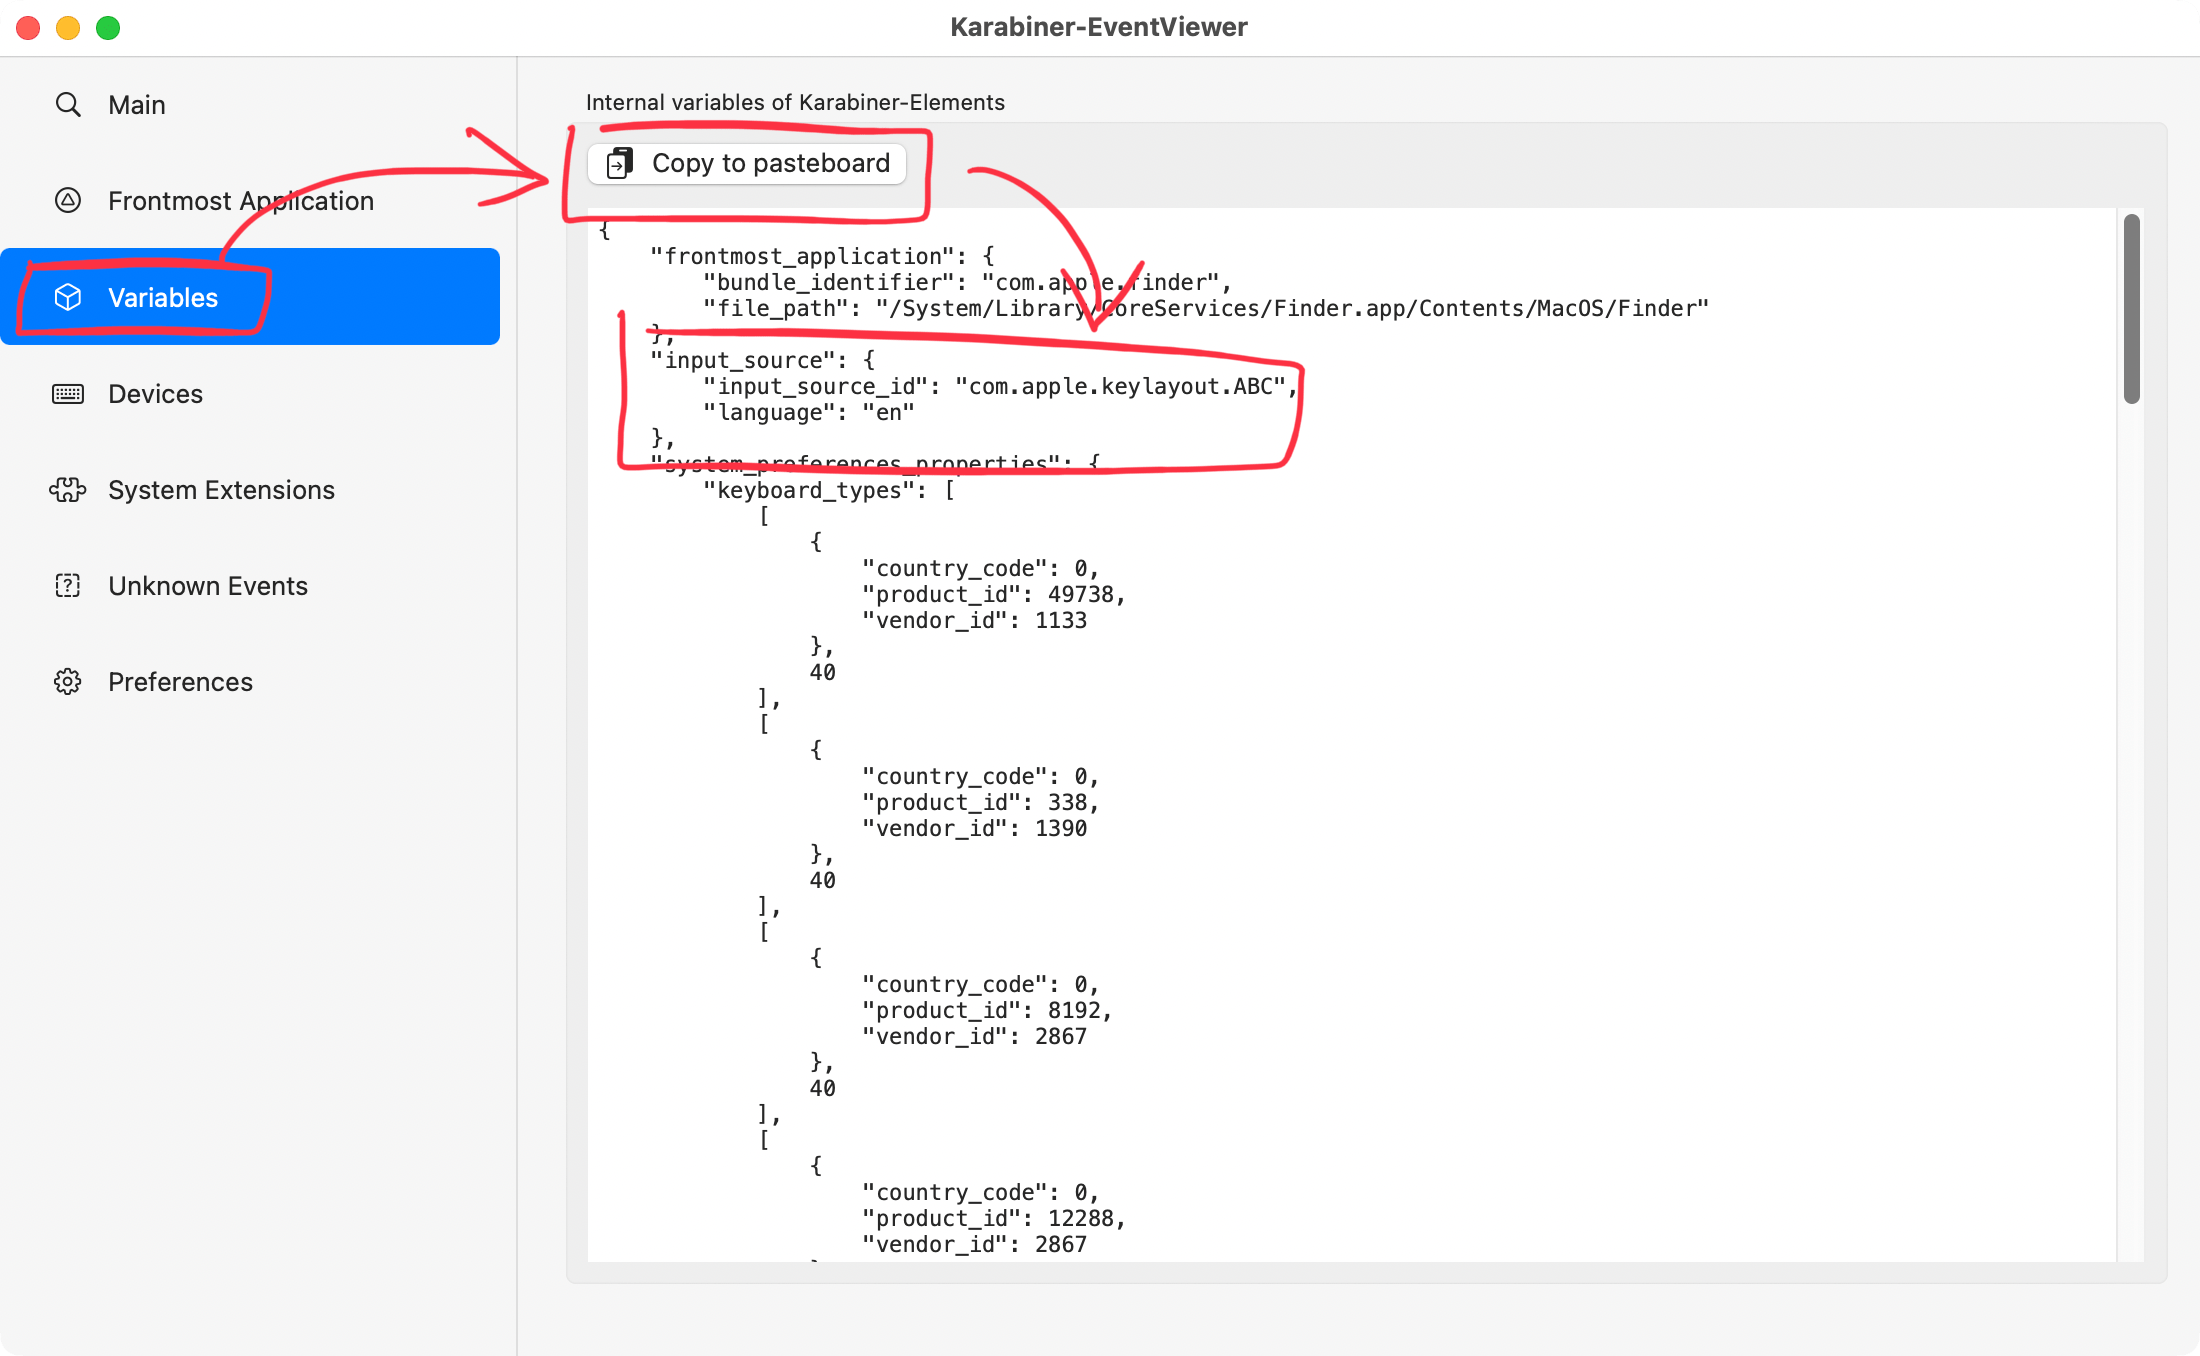Click the "input_source_id" com.apple.keylayout.ABC line
This screenshot has height=1356, width=2200.
point(1000,386)
